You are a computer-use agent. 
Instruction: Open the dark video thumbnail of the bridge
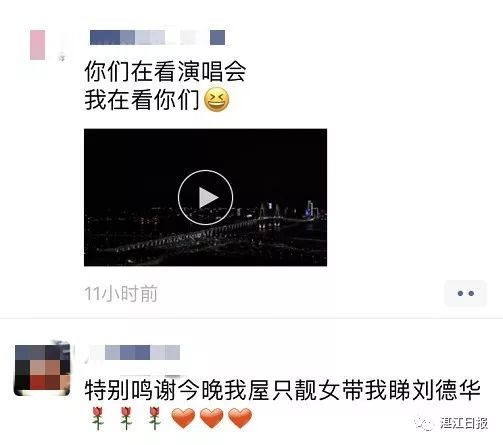[205, 197]
